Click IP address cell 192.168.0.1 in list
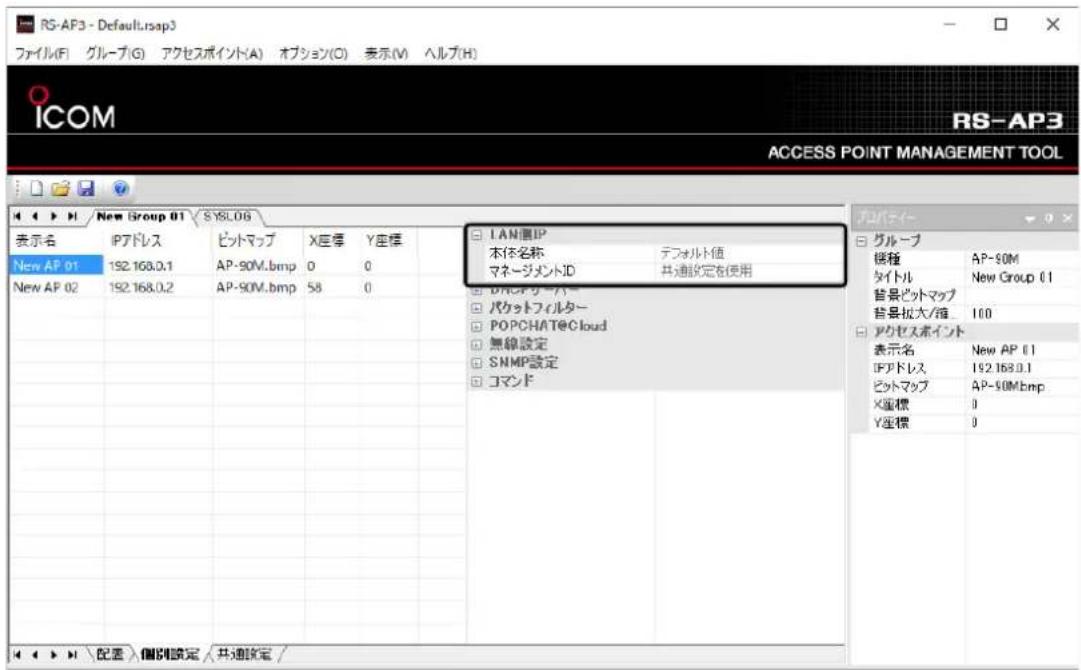 (141, 266)
